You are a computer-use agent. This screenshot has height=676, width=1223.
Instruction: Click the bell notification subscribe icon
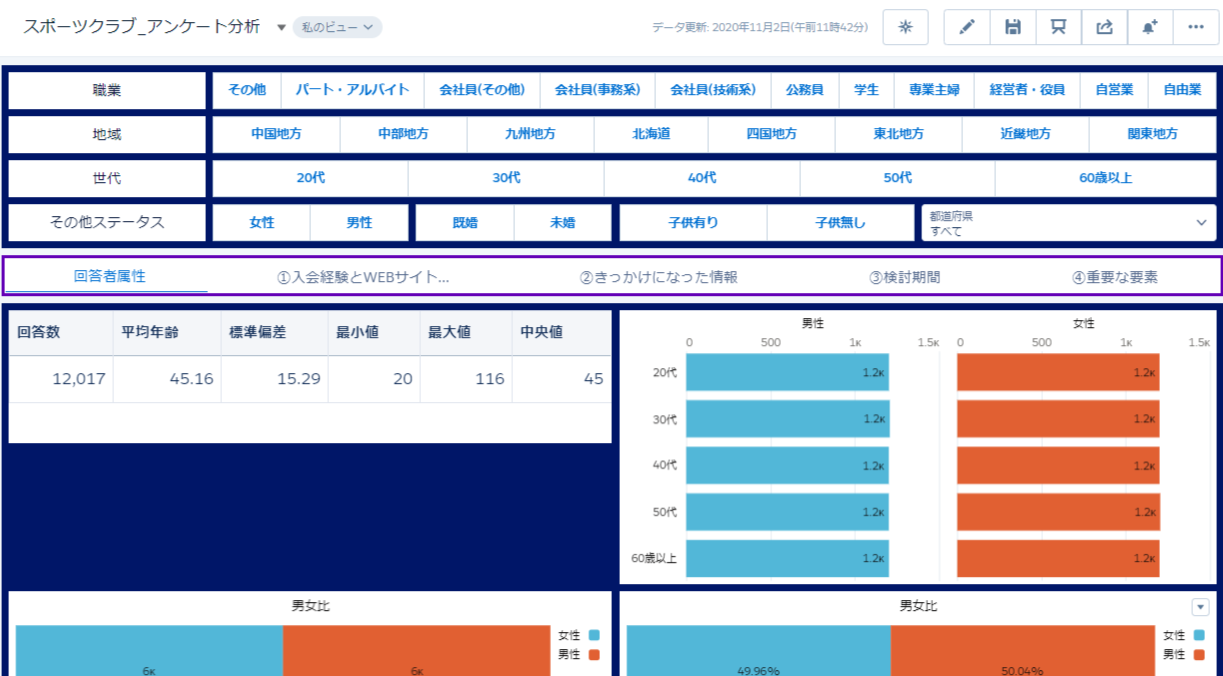1150,27
